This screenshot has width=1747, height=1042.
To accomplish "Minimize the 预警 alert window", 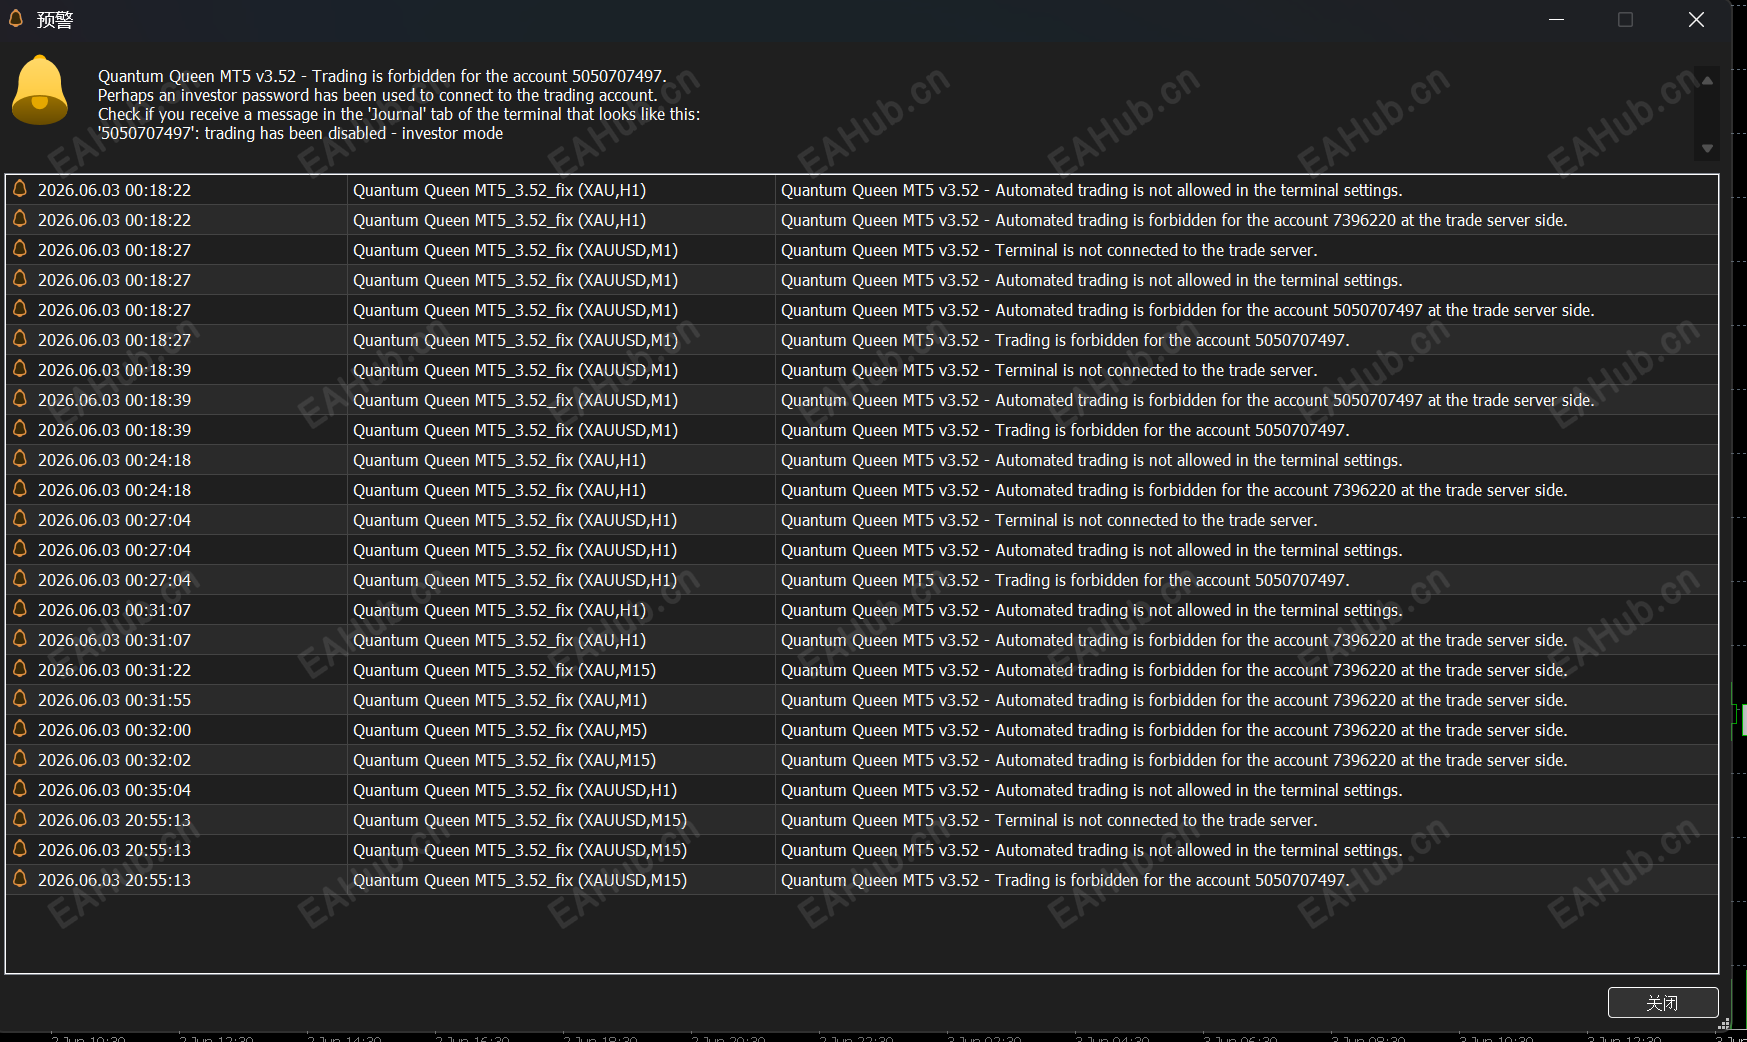I will tap(1556, 19).
